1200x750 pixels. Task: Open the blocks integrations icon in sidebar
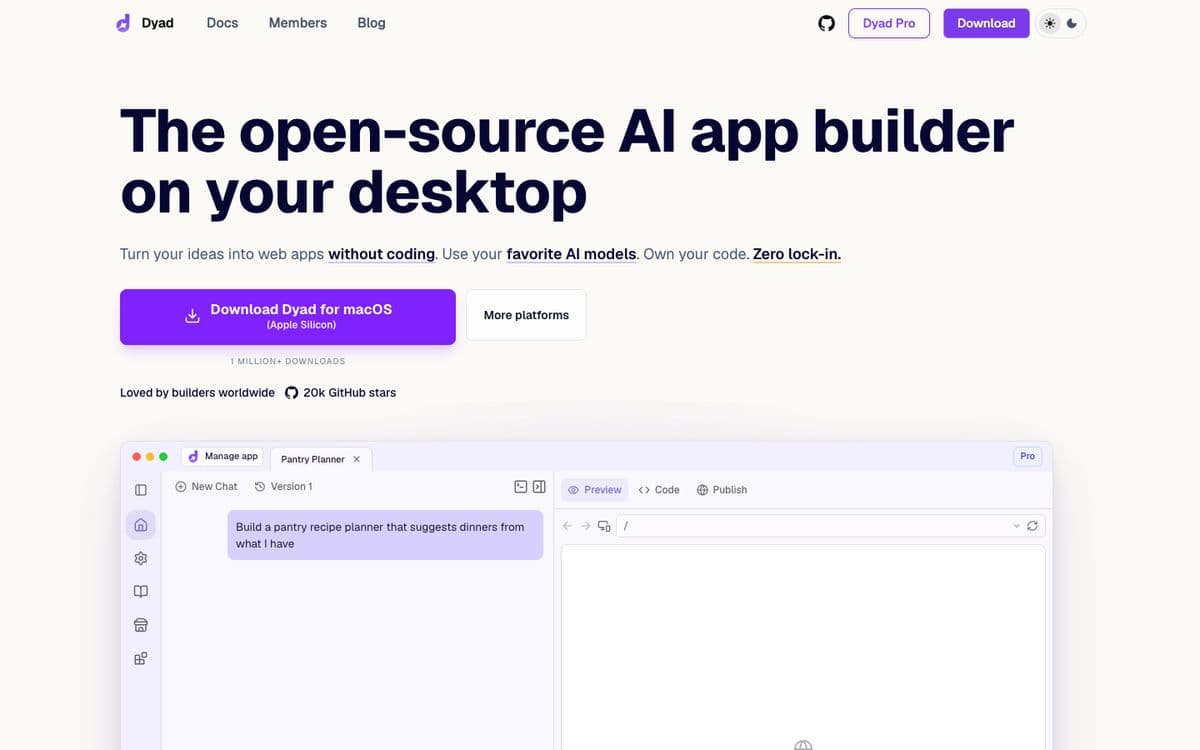point(141,659)
